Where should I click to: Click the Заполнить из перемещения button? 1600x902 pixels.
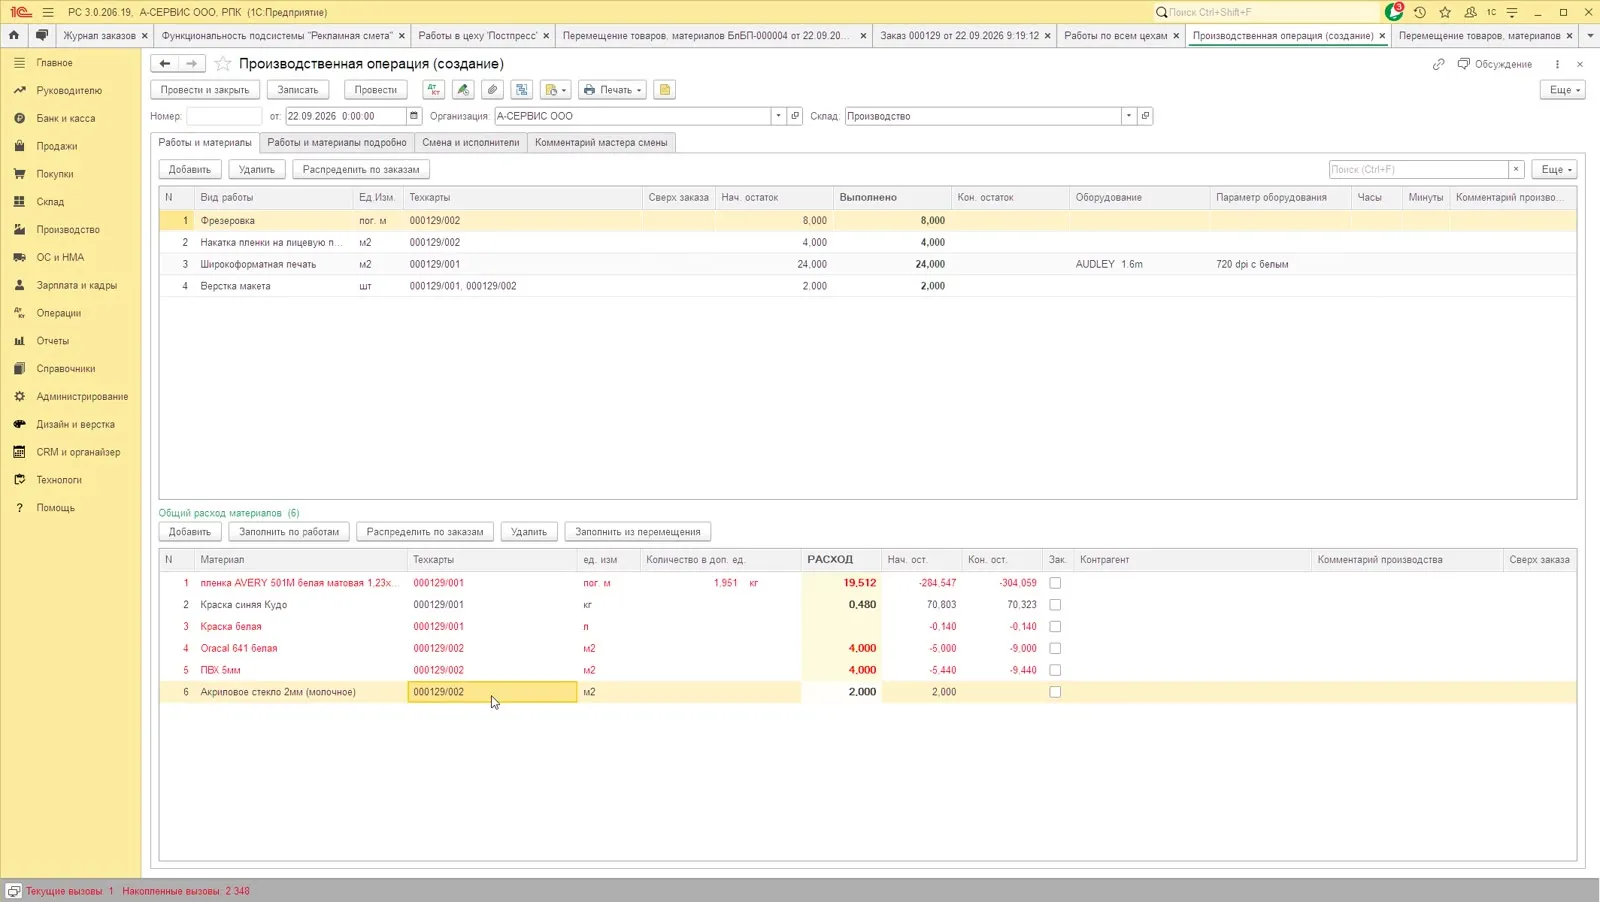(638, 532)
